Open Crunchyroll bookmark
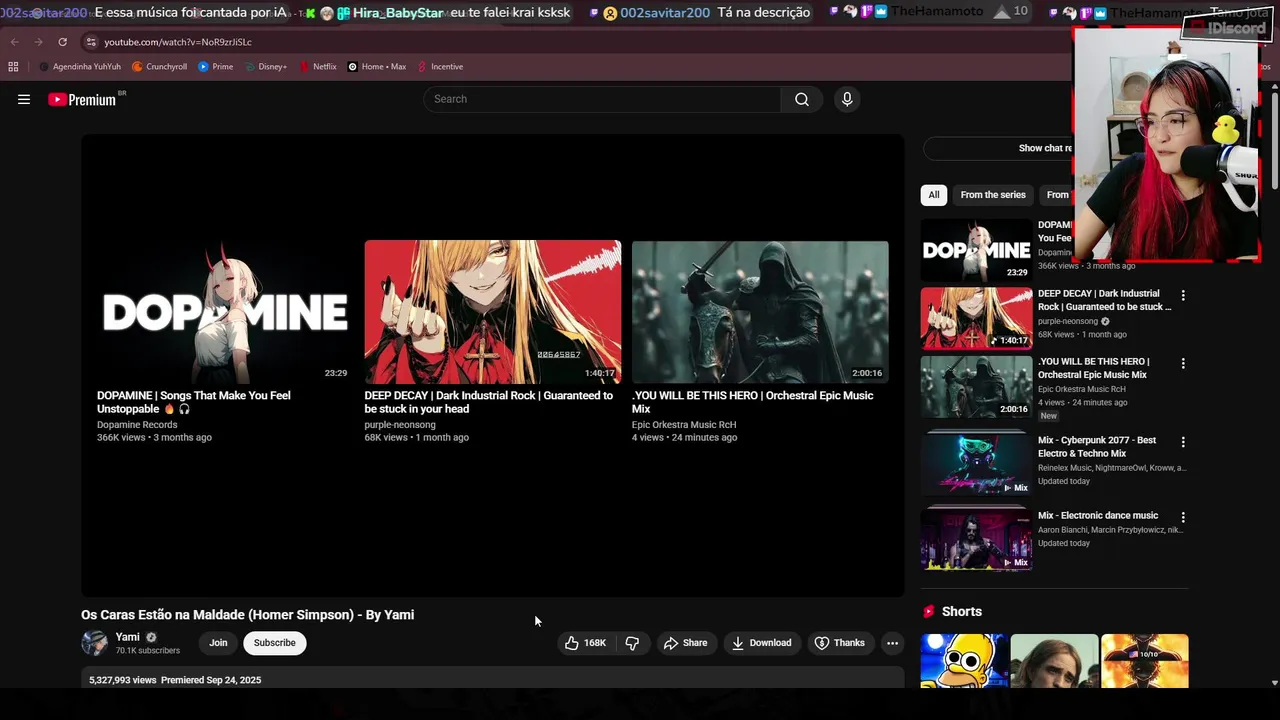1280x720 pixels. tap(160, 67)
